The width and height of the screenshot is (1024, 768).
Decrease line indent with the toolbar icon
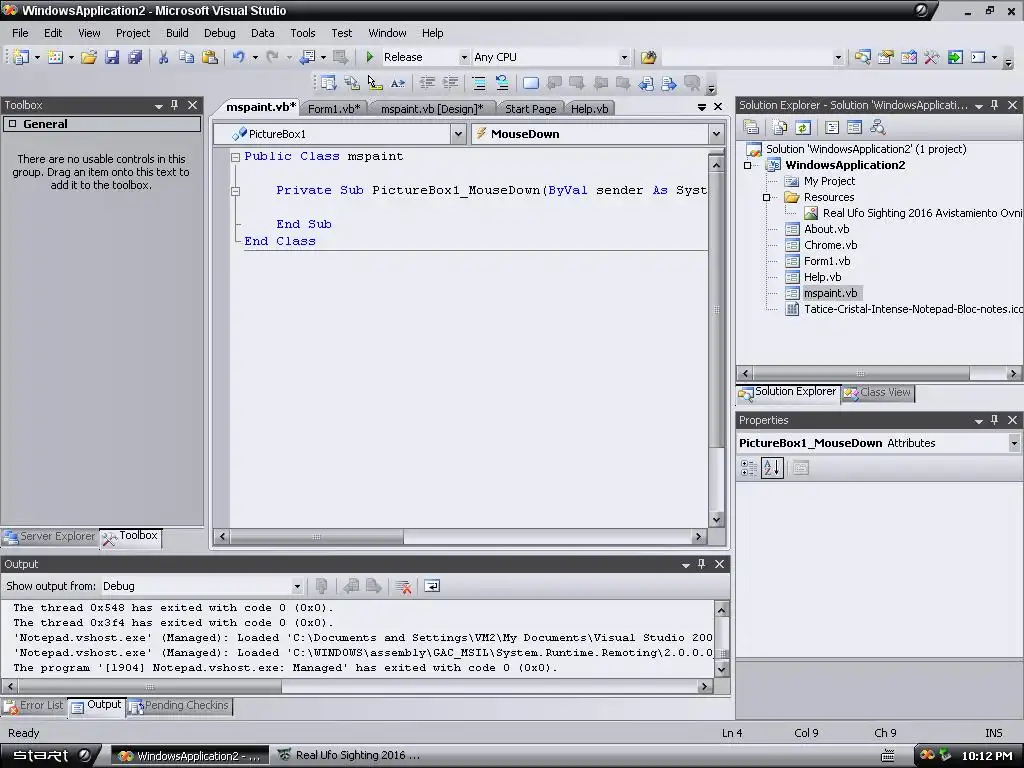coord(427,83)
